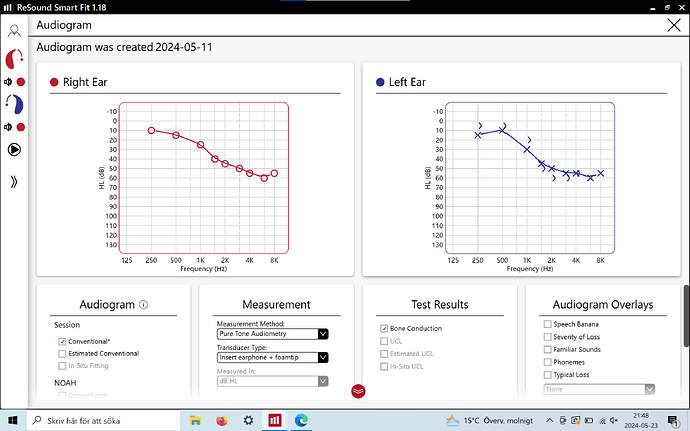This screenshot has width=690, height=431.
Task: Enable the Typical Loss overlay
Action: 547,375
